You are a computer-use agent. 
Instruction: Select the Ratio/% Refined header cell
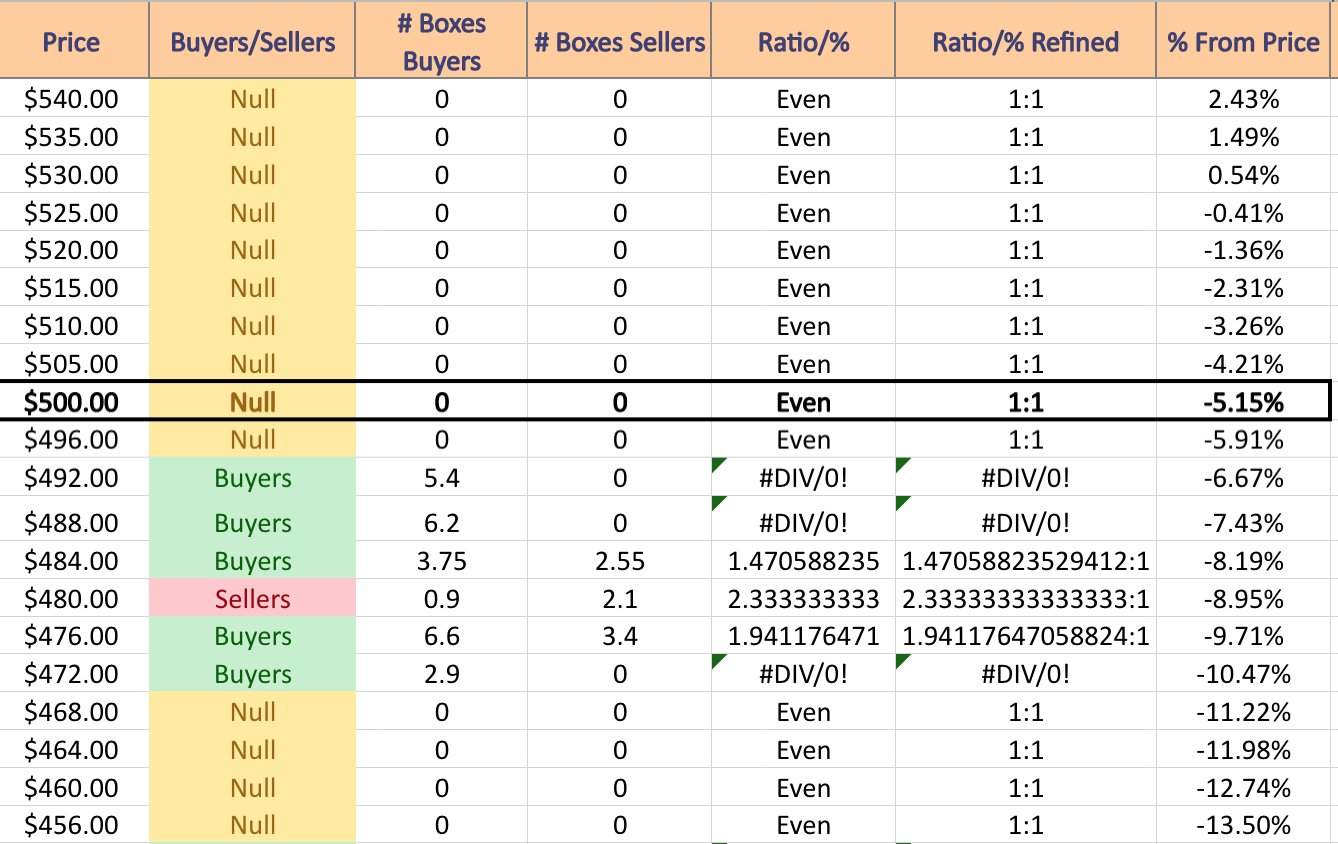click(1026, 42)
